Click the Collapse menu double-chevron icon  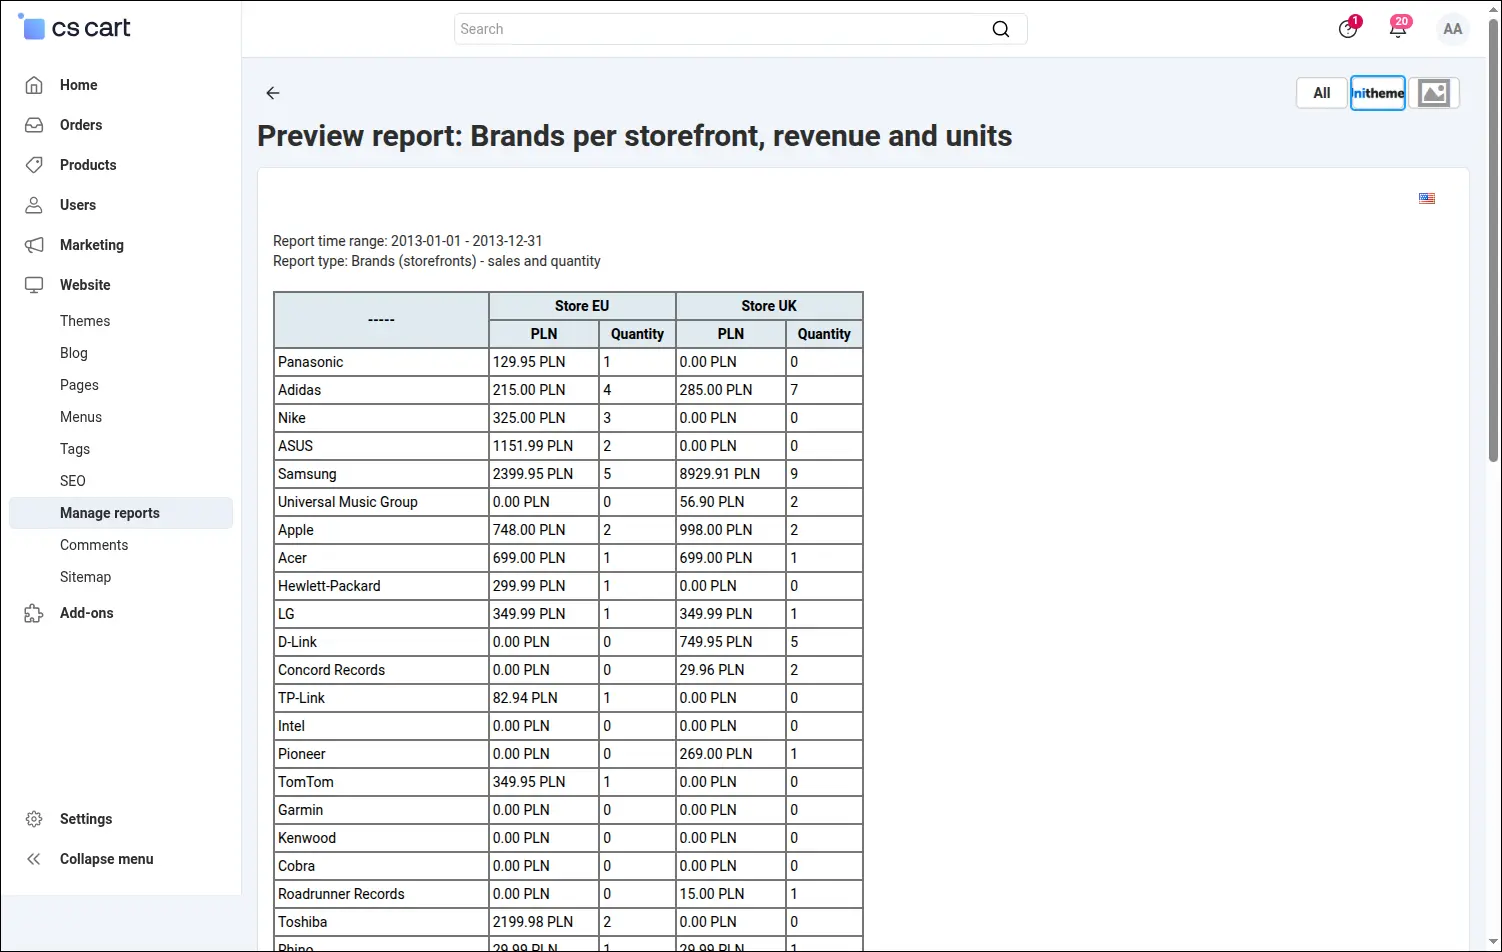click(x=34, y=859)
